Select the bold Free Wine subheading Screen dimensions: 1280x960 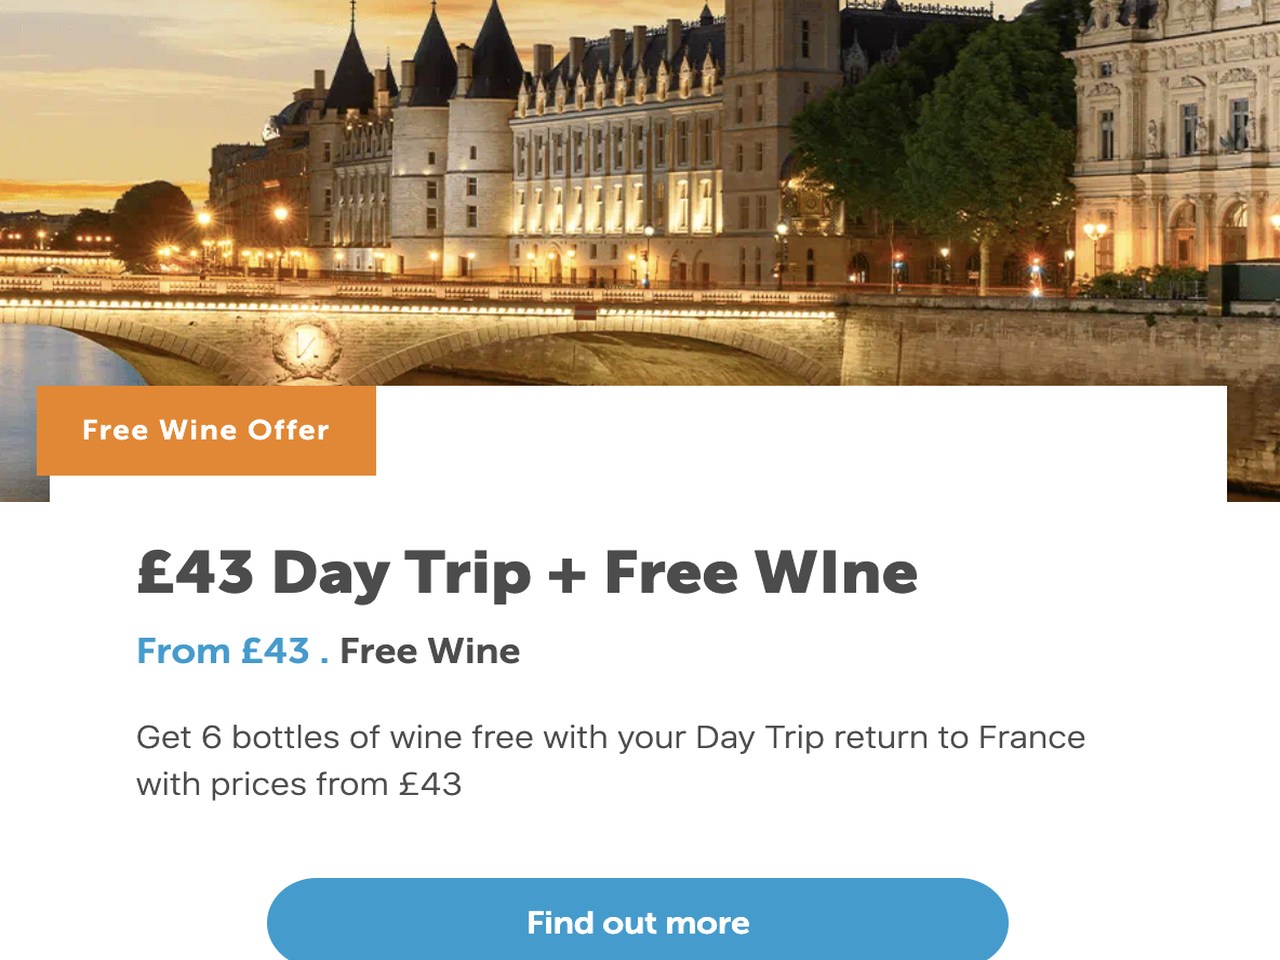[430, 651]
